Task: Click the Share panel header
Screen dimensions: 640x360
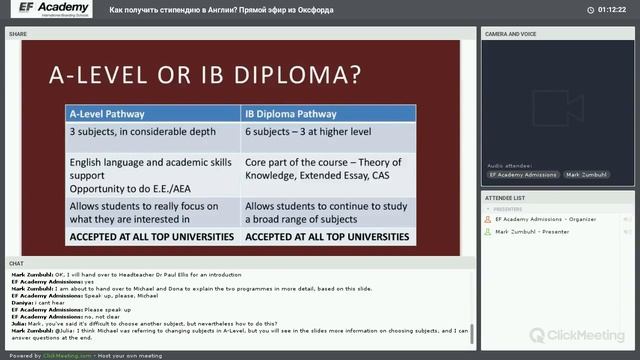Action: (240, 34)
